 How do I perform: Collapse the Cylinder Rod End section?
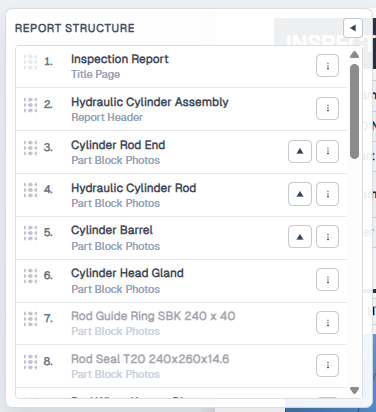click(300, 151)
